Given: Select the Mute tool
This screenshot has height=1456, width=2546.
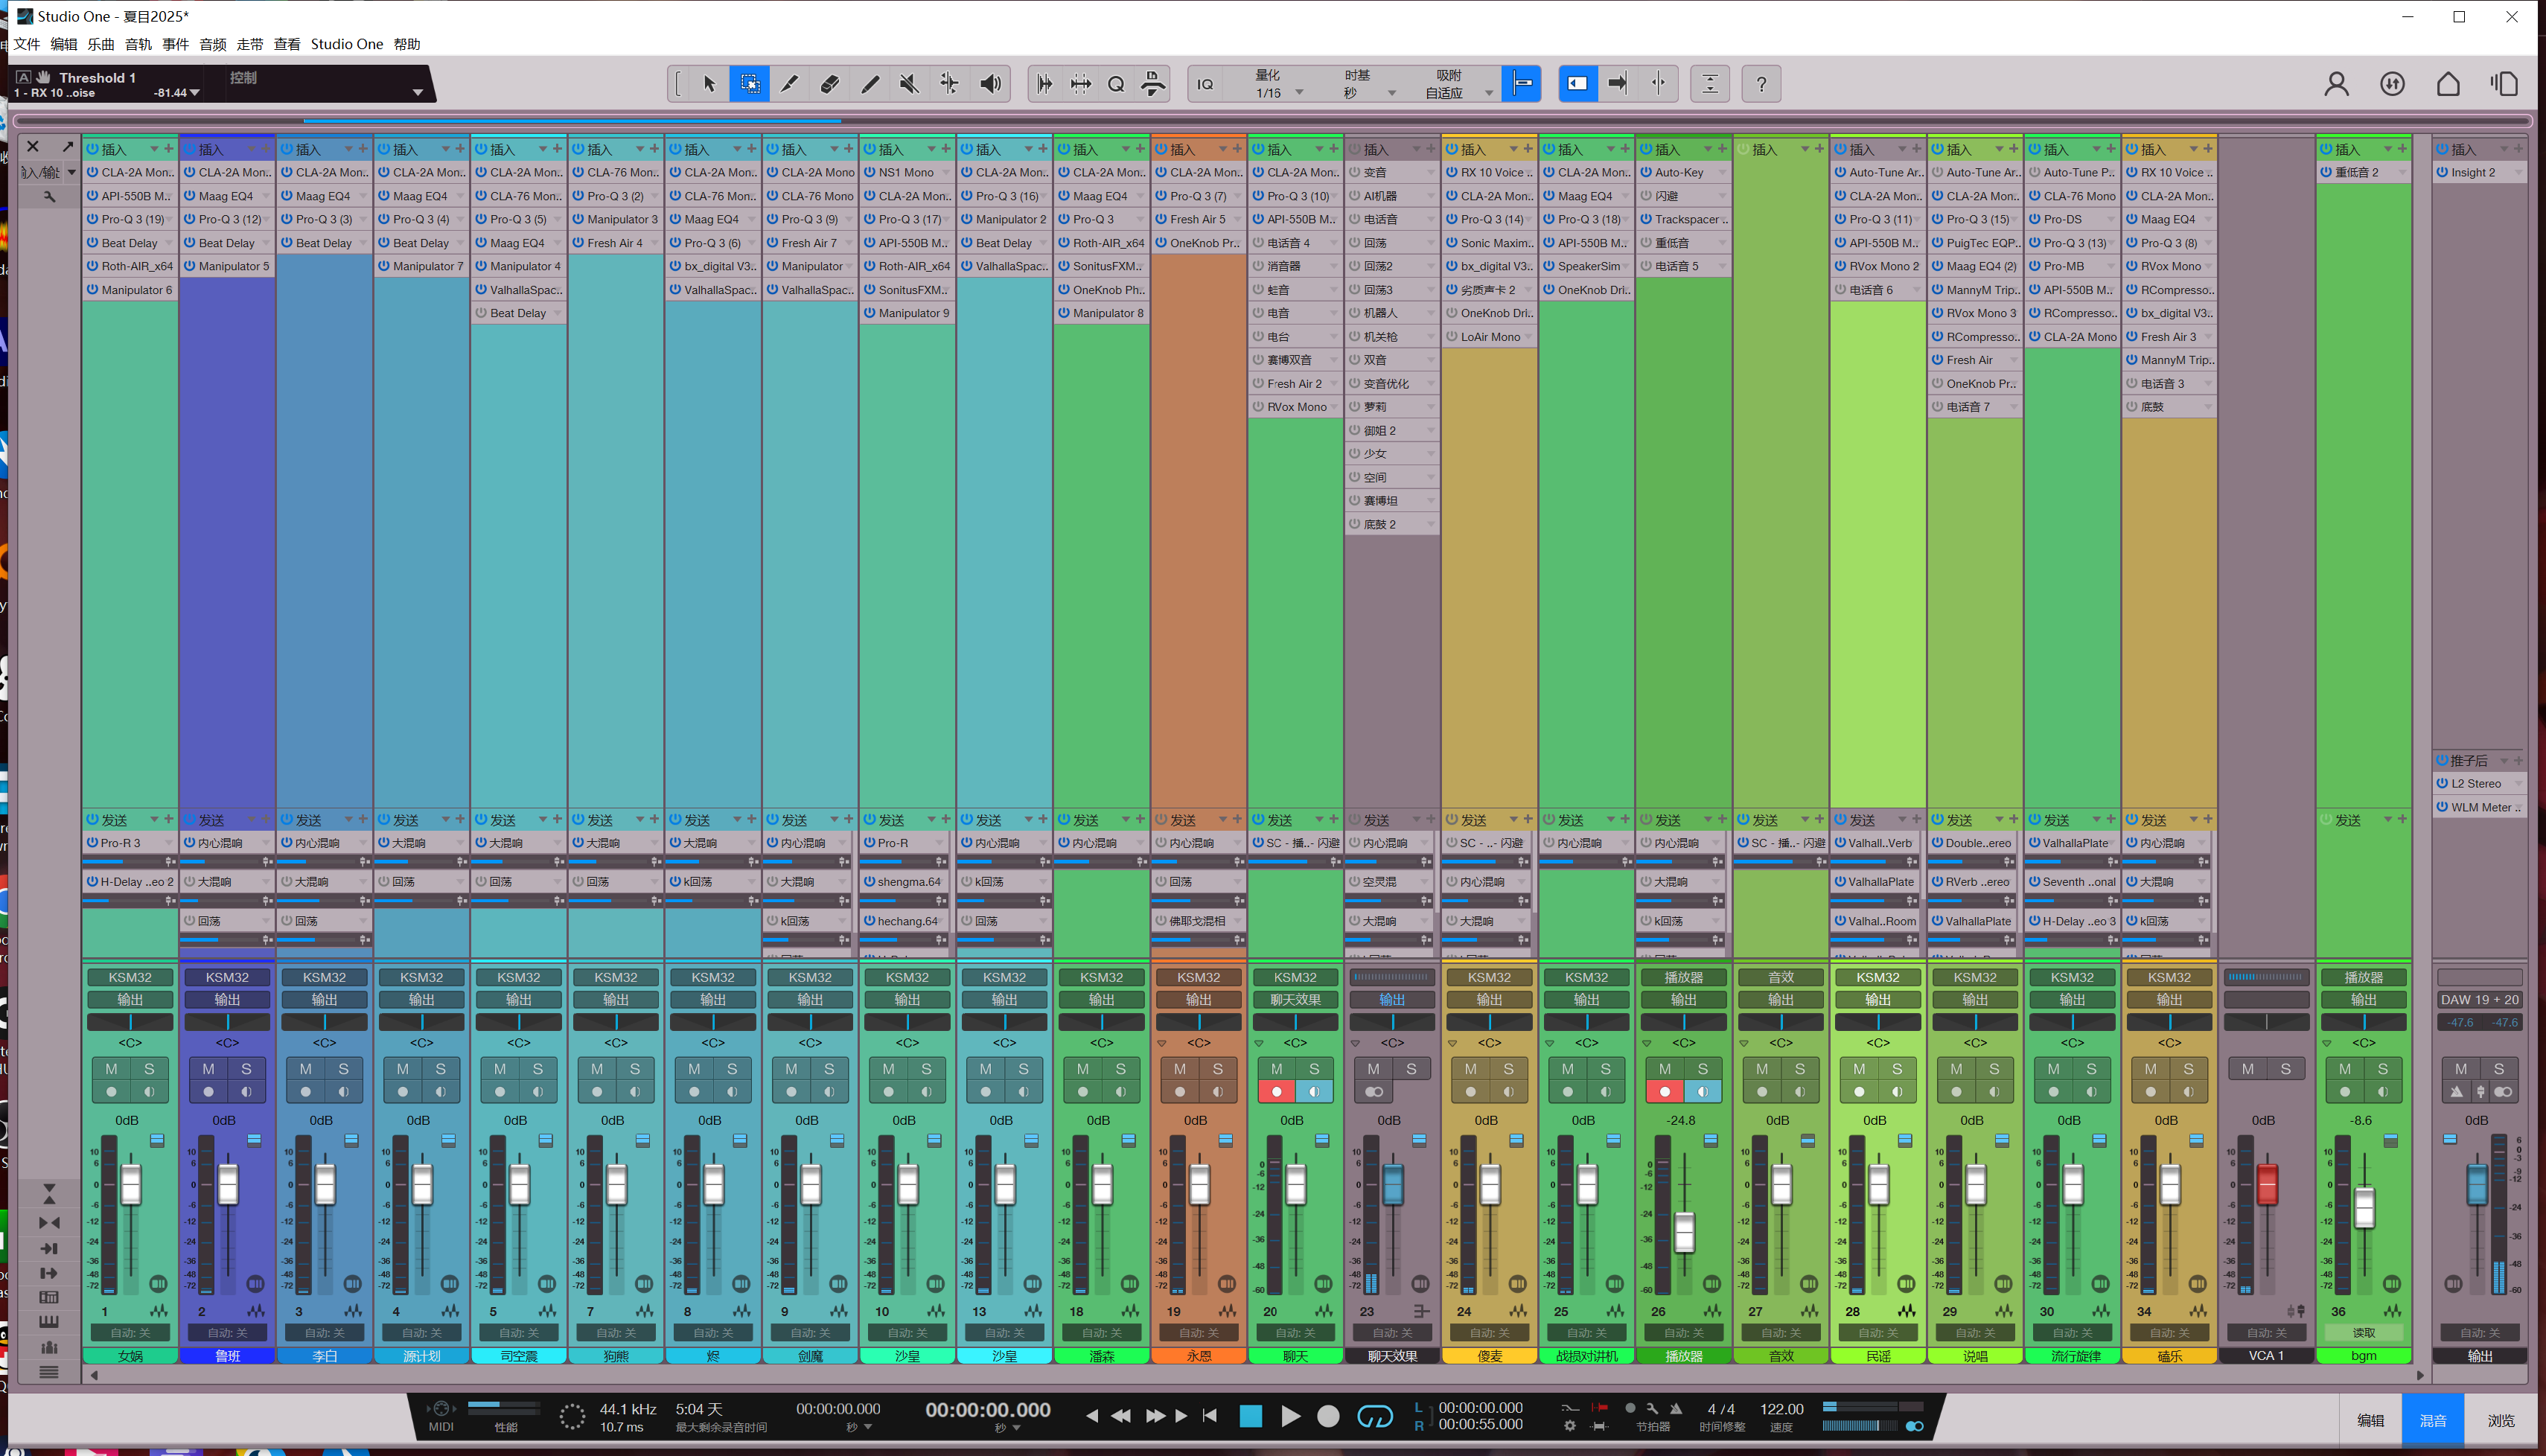Looking at the screenshot, I should pyautogui.click(x=909, y=84).
